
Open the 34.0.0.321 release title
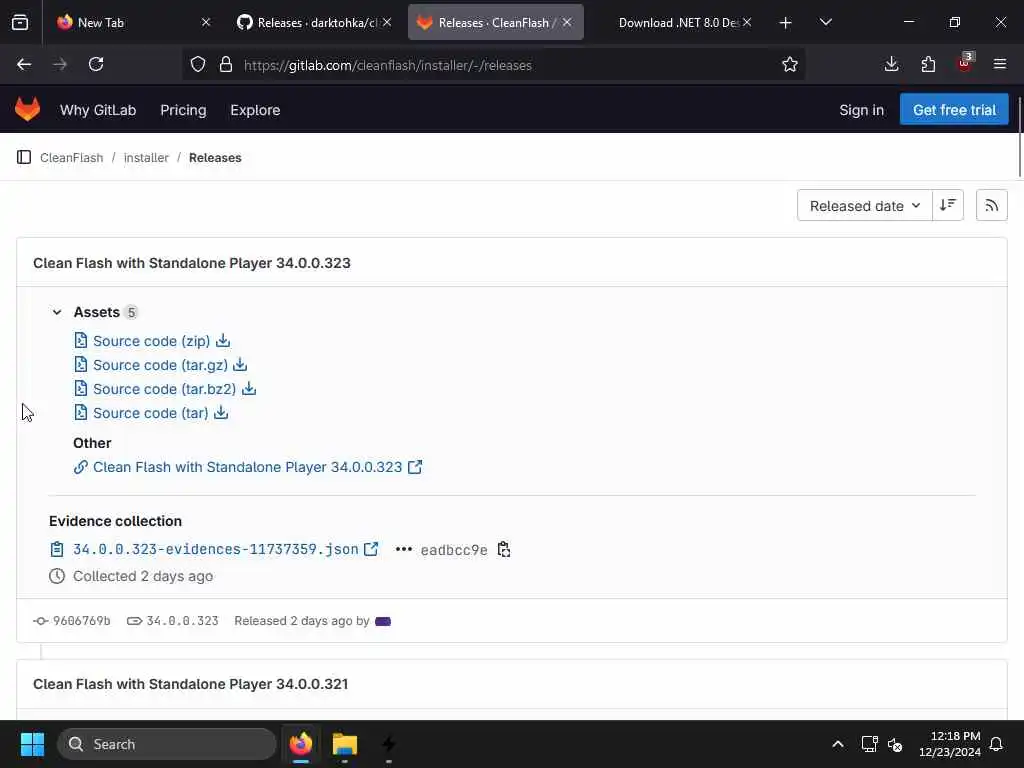click(x=191, y=684)
